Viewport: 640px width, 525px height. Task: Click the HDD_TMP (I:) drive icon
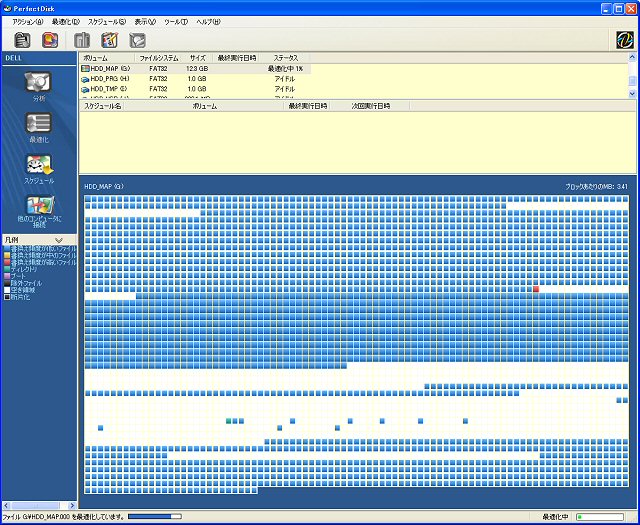pos(85,89)
